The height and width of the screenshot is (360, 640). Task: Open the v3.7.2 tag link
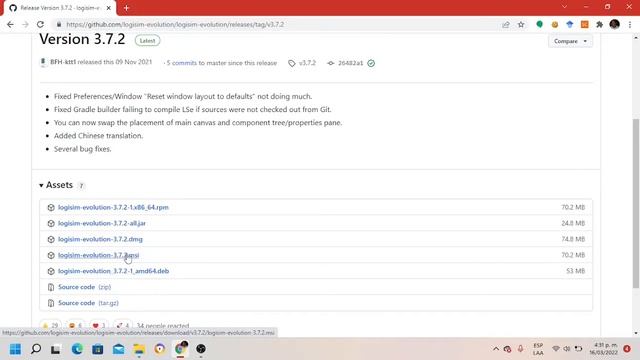click(302, 63)
